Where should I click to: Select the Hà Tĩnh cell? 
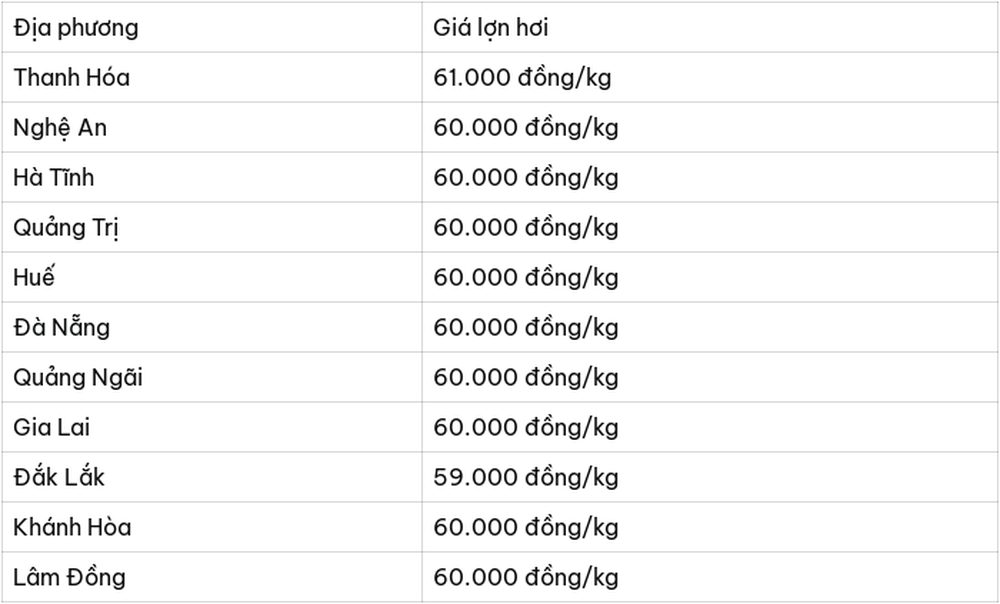coord(212,177)
